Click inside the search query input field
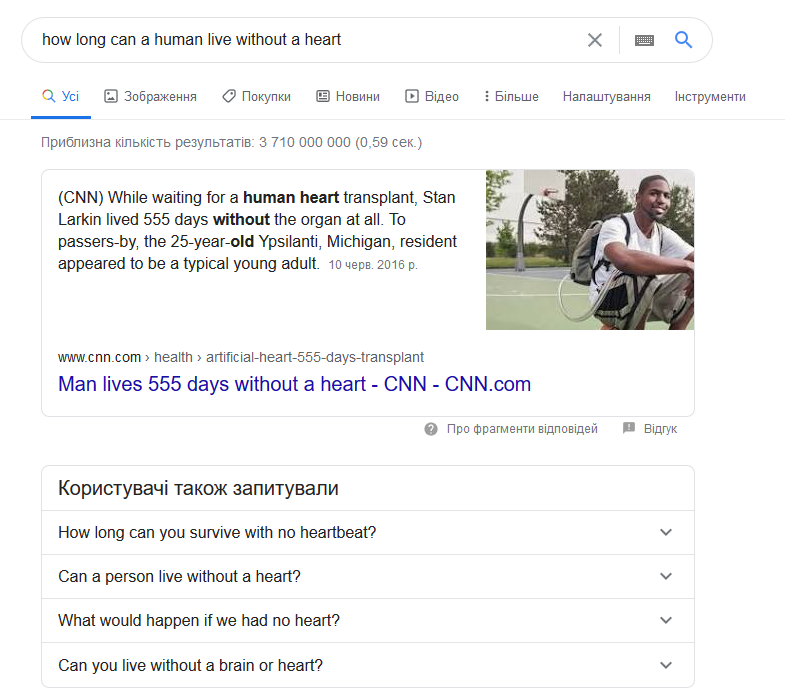785x689 pixels. tap(300, 40)
